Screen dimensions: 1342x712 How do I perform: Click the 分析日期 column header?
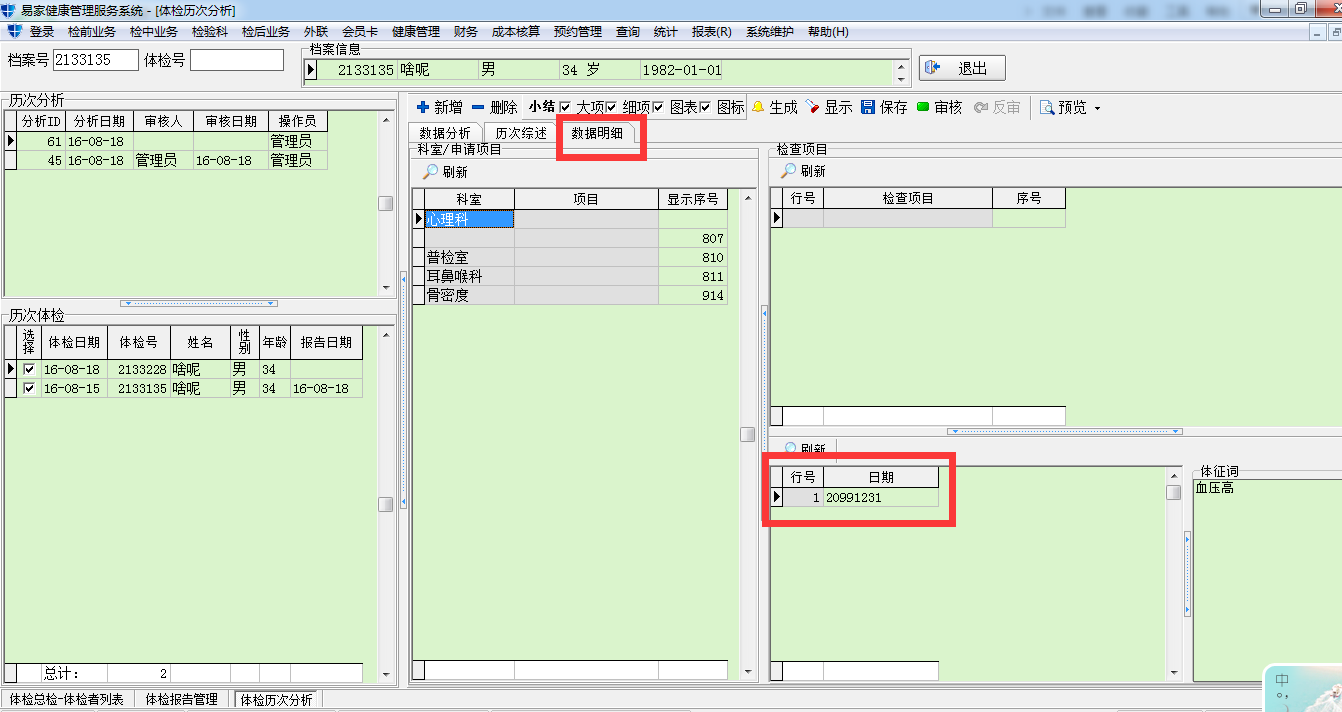pyautogui.click(x=99, y=121)
